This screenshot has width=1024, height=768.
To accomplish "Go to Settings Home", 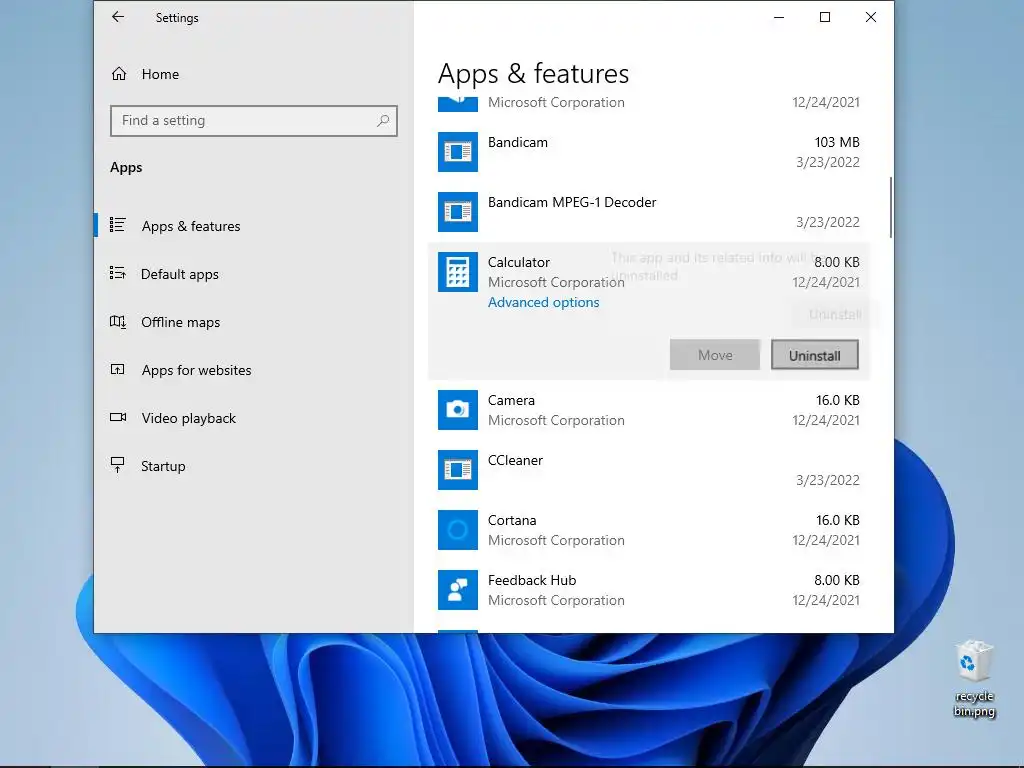I will pyautogui.click(x=160, y=74).
